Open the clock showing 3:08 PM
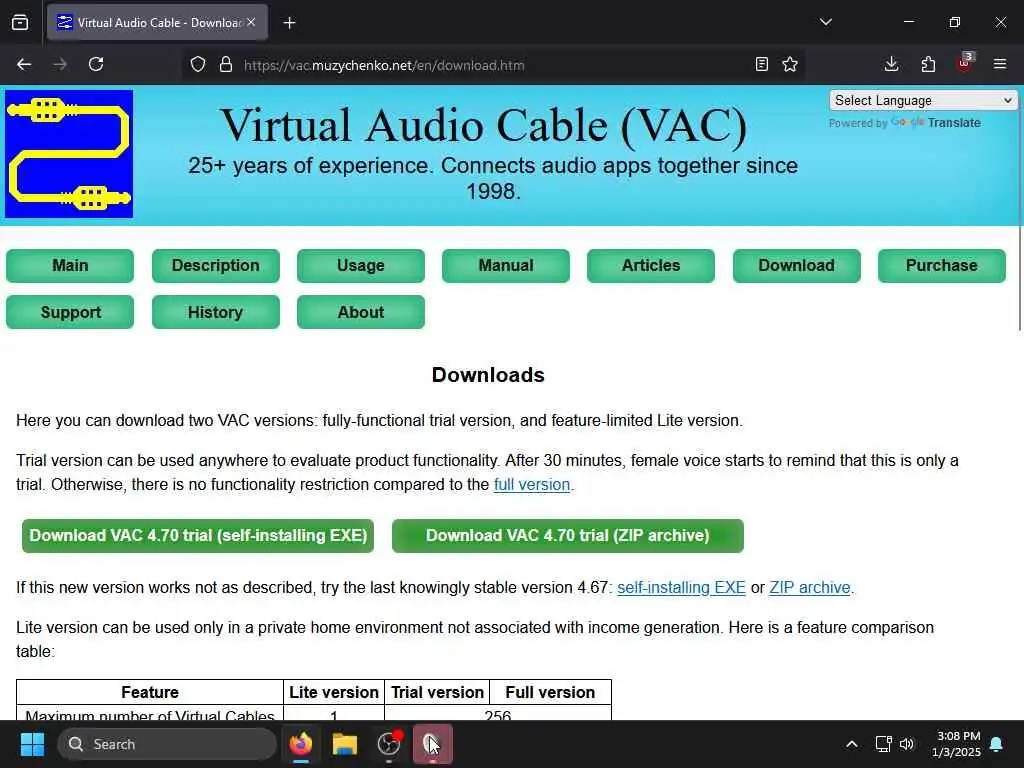Image resolution: width=1024 pixels, height=768 pixels. pos(956,744)
